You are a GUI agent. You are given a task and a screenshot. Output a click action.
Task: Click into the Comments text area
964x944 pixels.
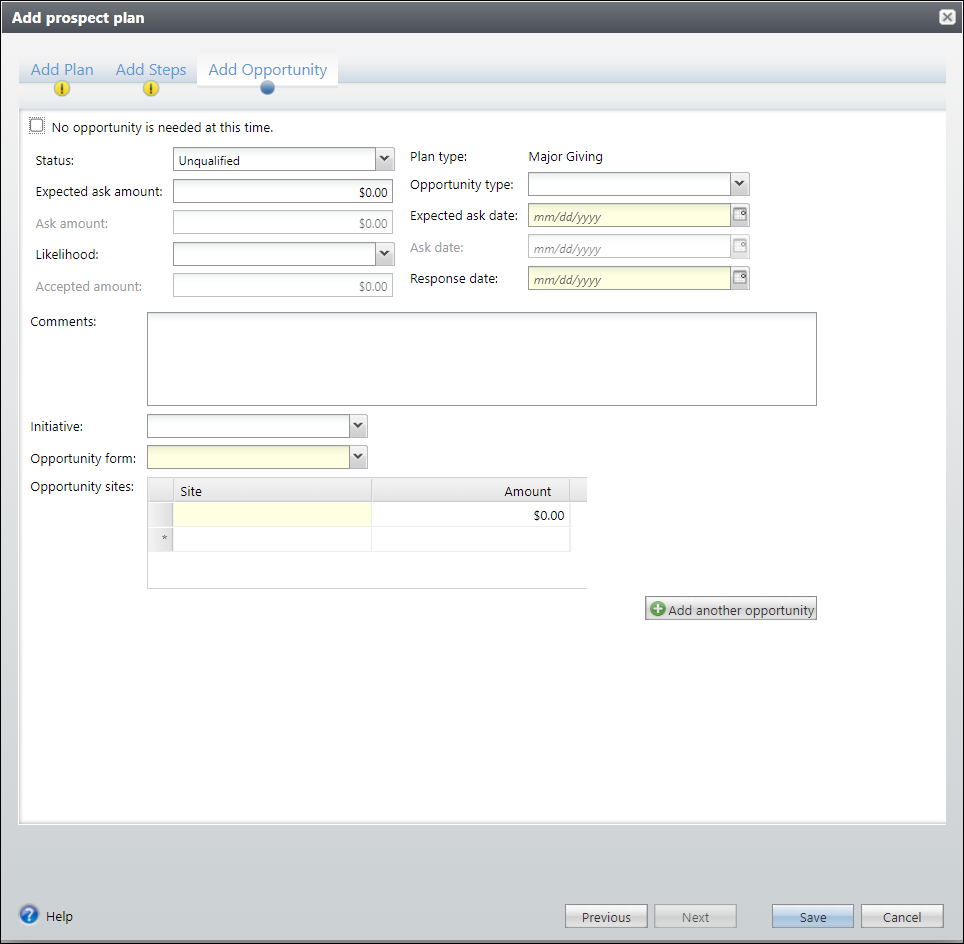point(481,359)
